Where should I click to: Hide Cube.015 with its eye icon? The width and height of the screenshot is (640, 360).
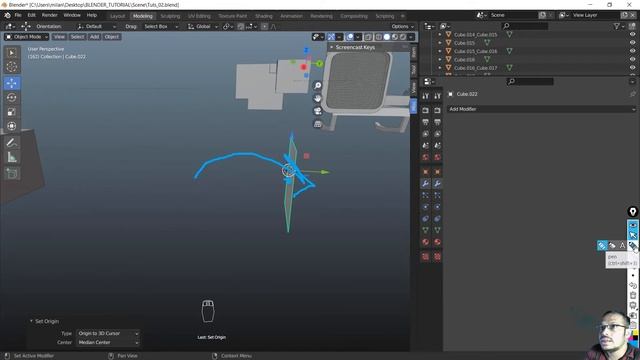coord(633,42)
